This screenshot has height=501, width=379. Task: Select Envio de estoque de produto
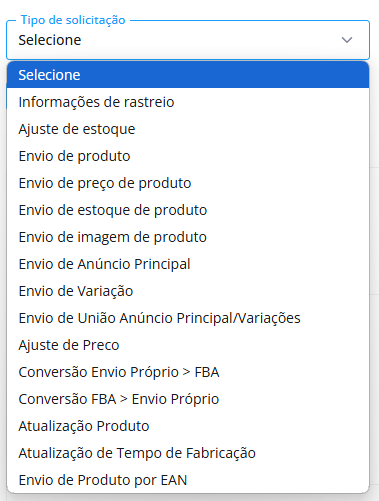[188, 210]
